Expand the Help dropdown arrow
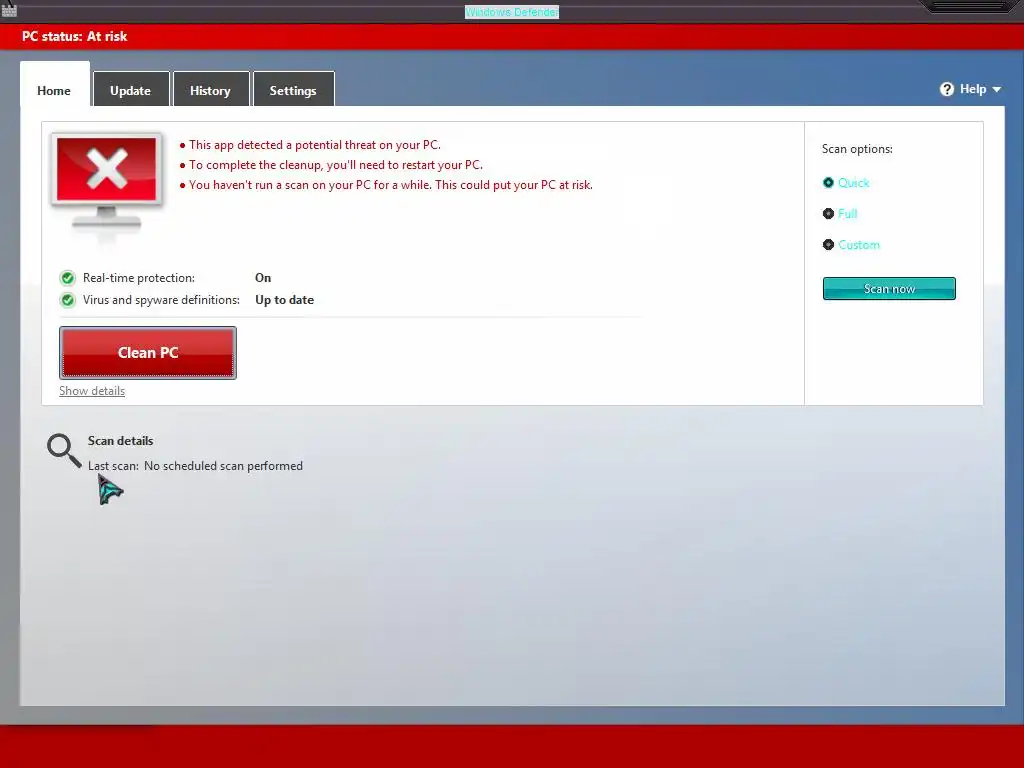 997,89
